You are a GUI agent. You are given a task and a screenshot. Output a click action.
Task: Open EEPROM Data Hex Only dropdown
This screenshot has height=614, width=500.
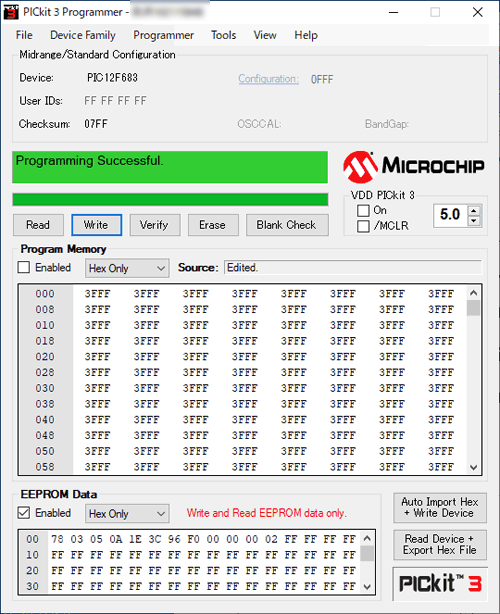point(127,513)
